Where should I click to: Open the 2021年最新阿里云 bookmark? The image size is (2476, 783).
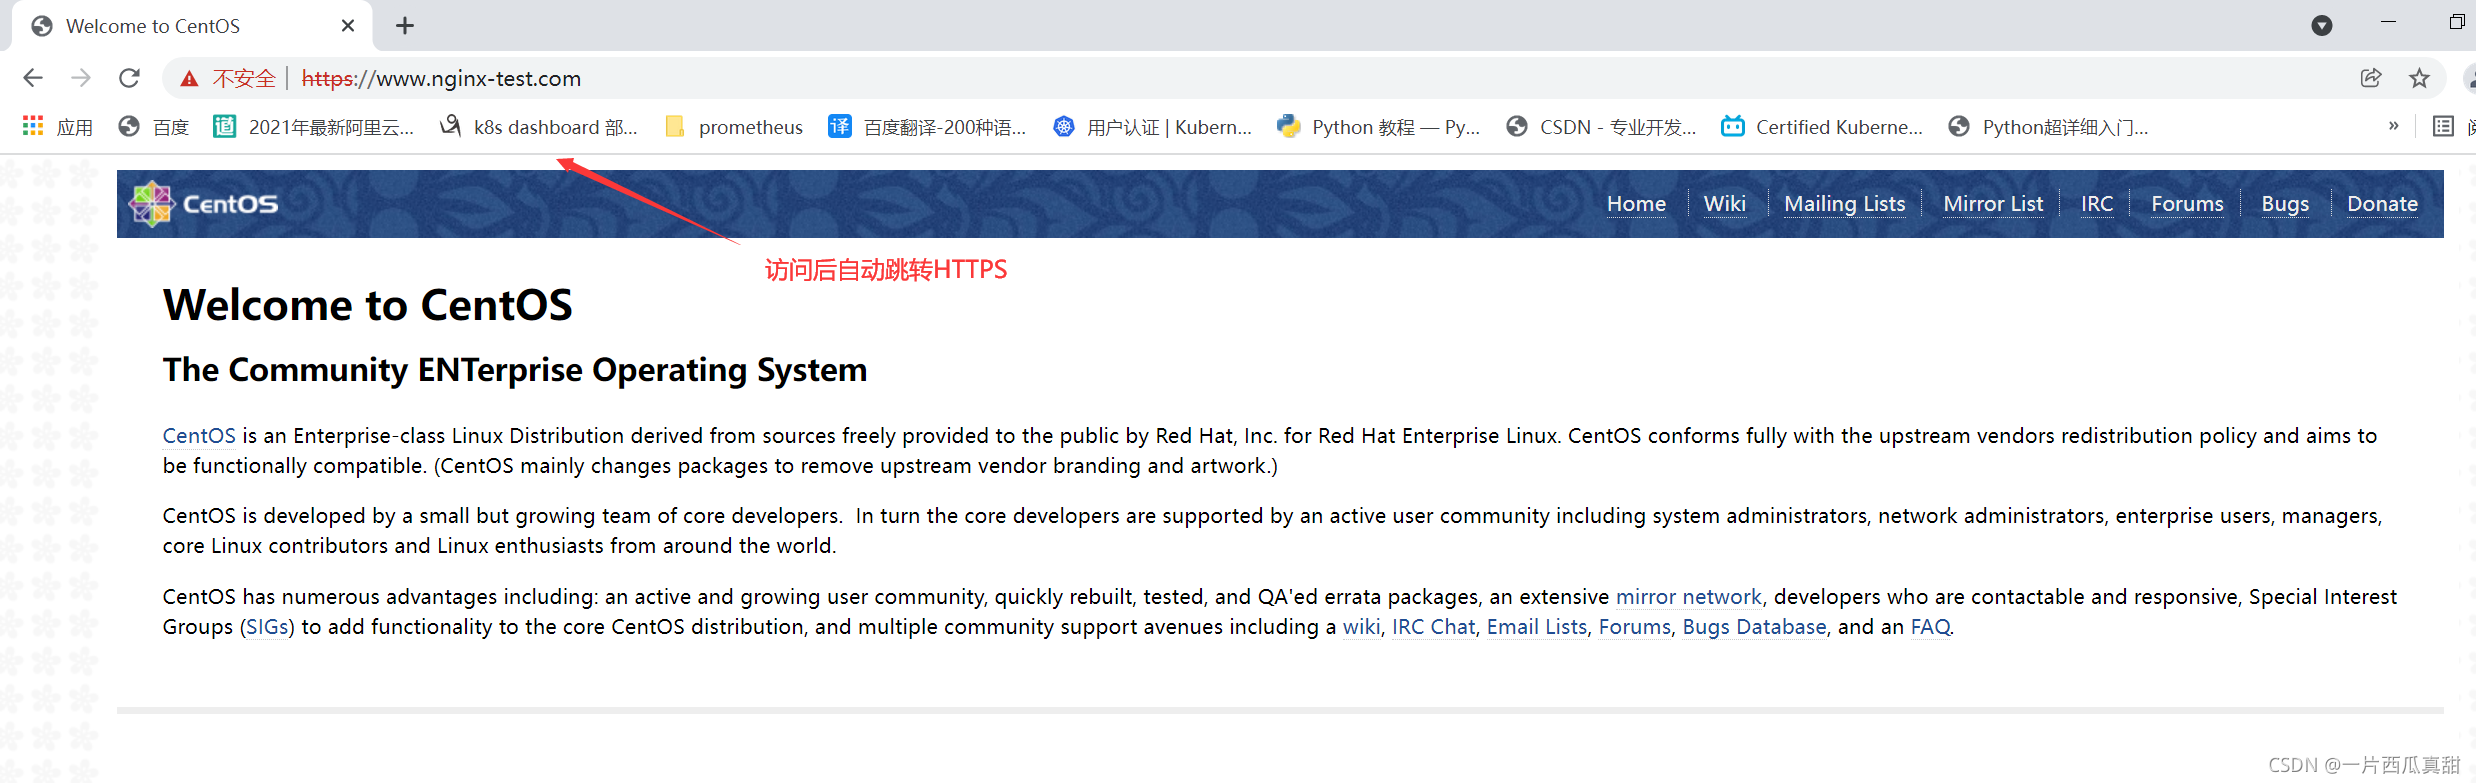pyautogui.click(x=314, y=127)
